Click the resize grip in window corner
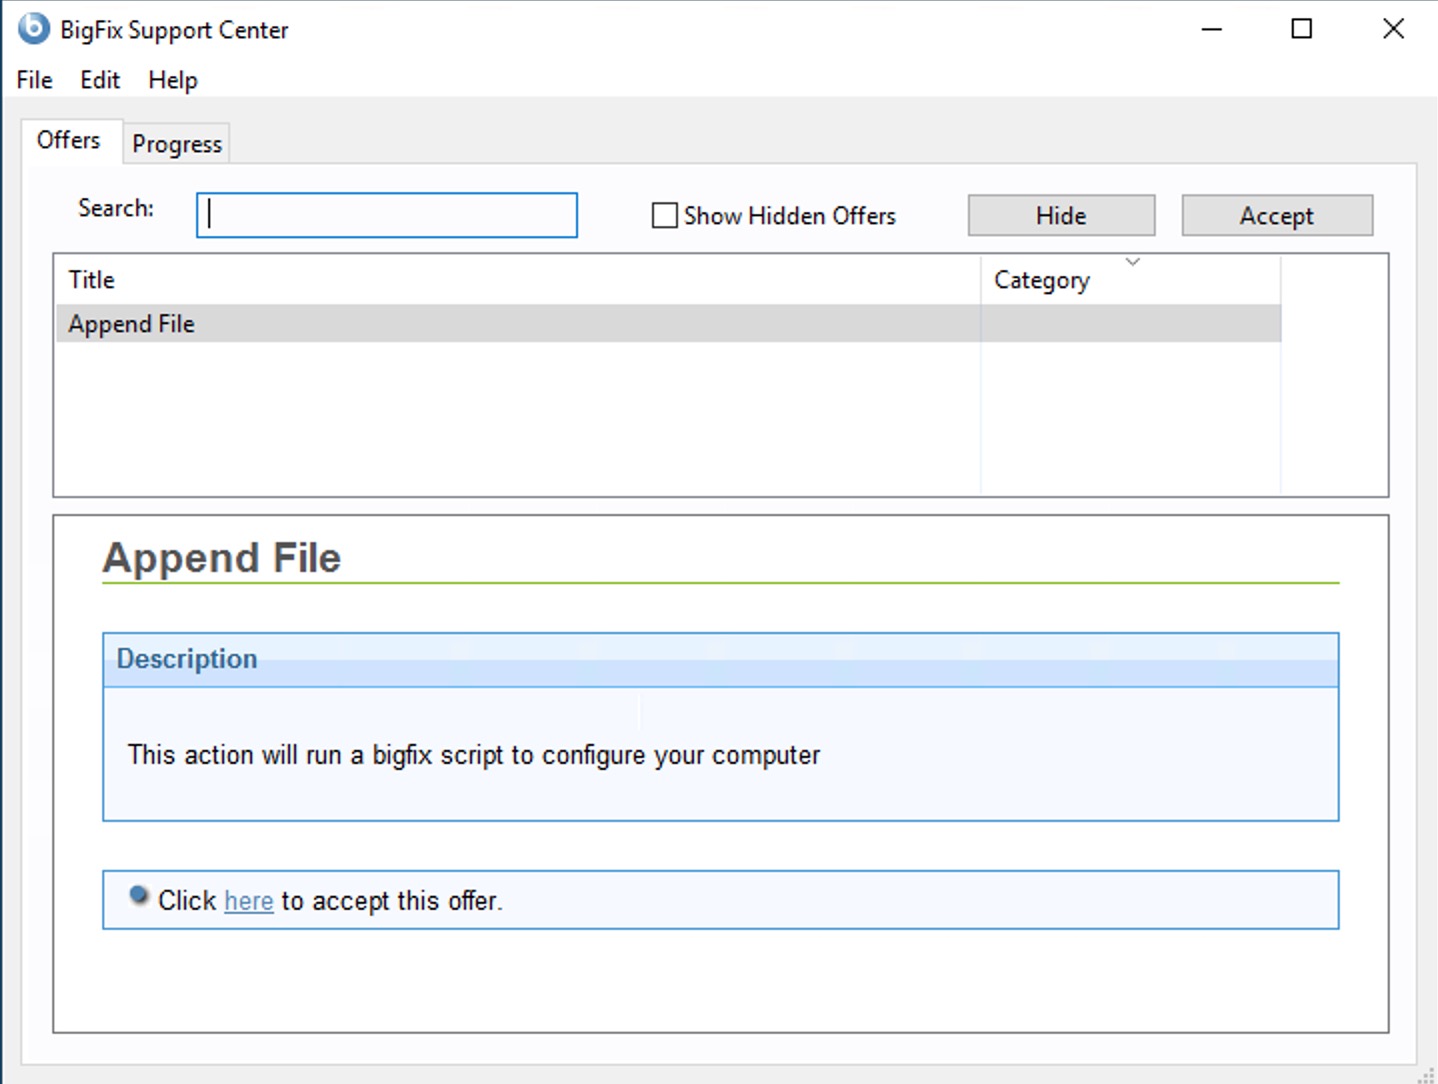The width and height of the screenshot is (1438, 1084). coord(1426,1074)
